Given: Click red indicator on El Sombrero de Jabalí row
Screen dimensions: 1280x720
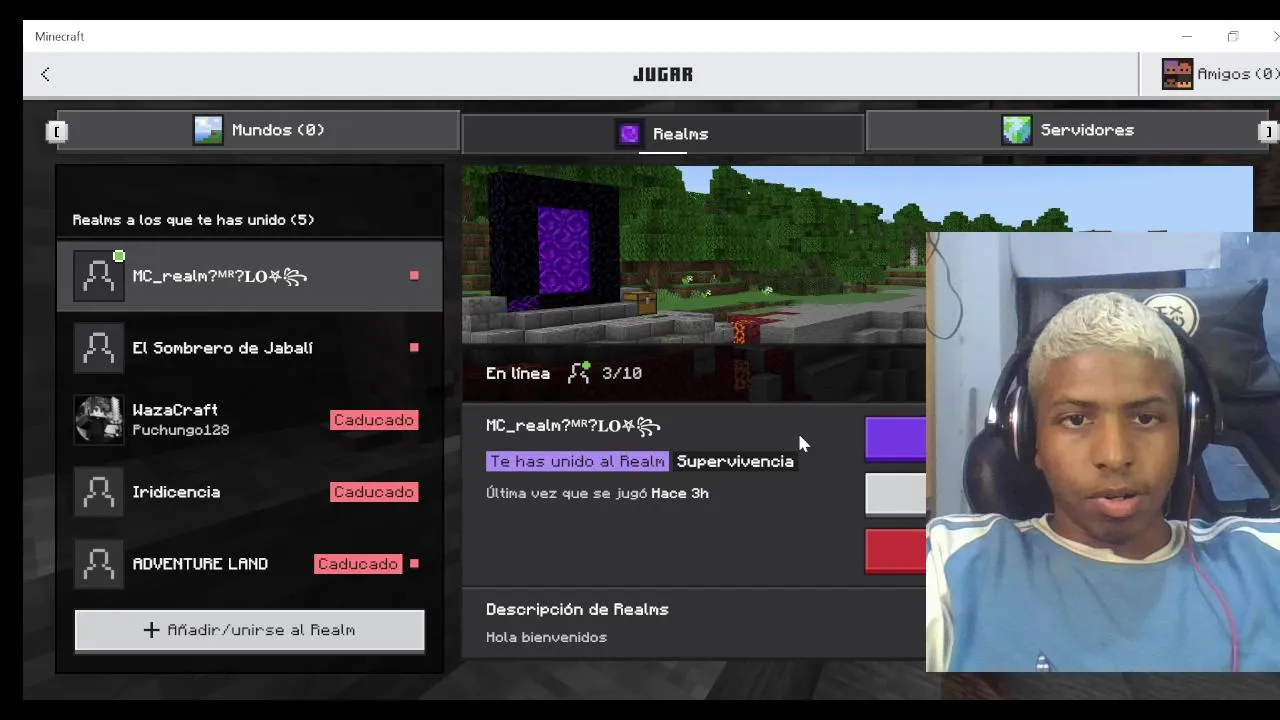Looking at the screenshot, I should [414, 348].
